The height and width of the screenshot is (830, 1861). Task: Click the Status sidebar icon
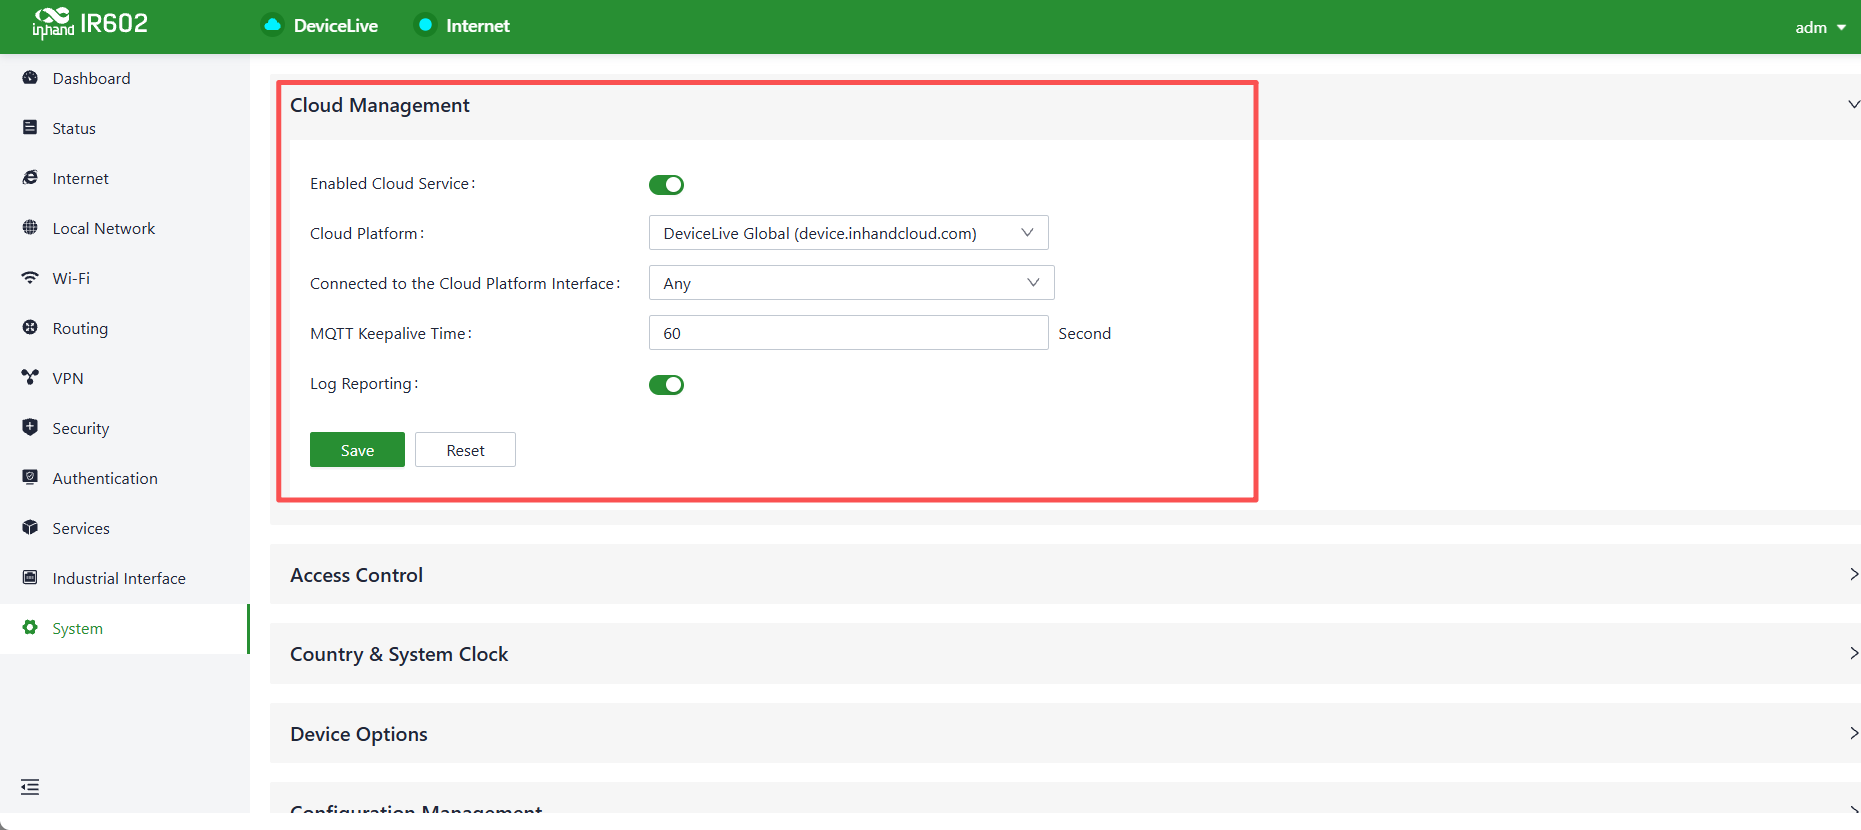30,128
